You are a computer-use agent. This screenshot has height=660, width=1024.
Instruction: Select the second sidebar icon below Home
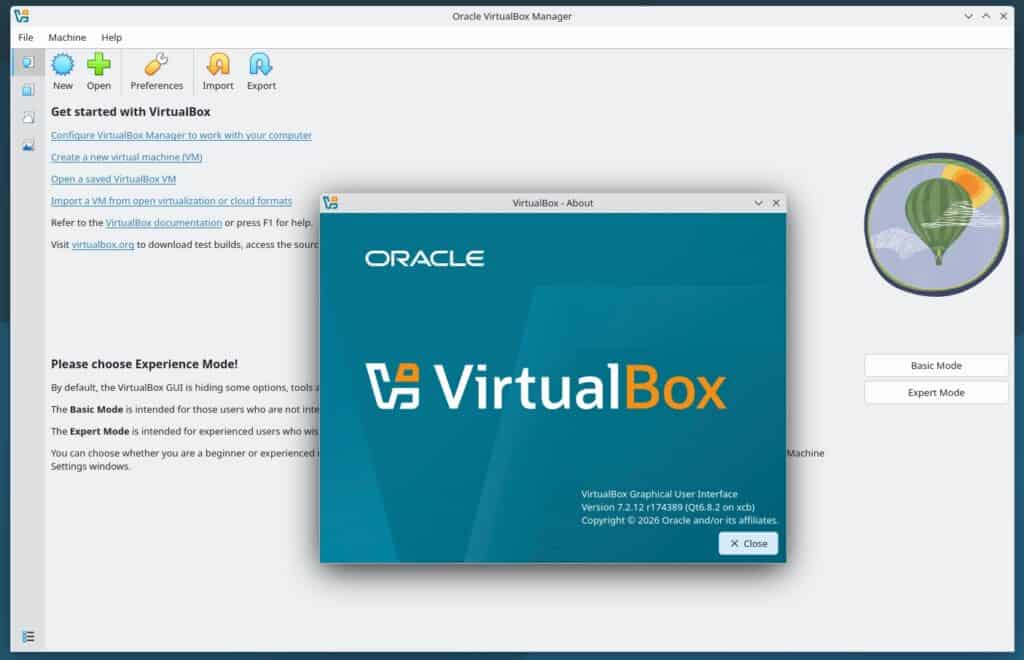[x=28, y=89]
